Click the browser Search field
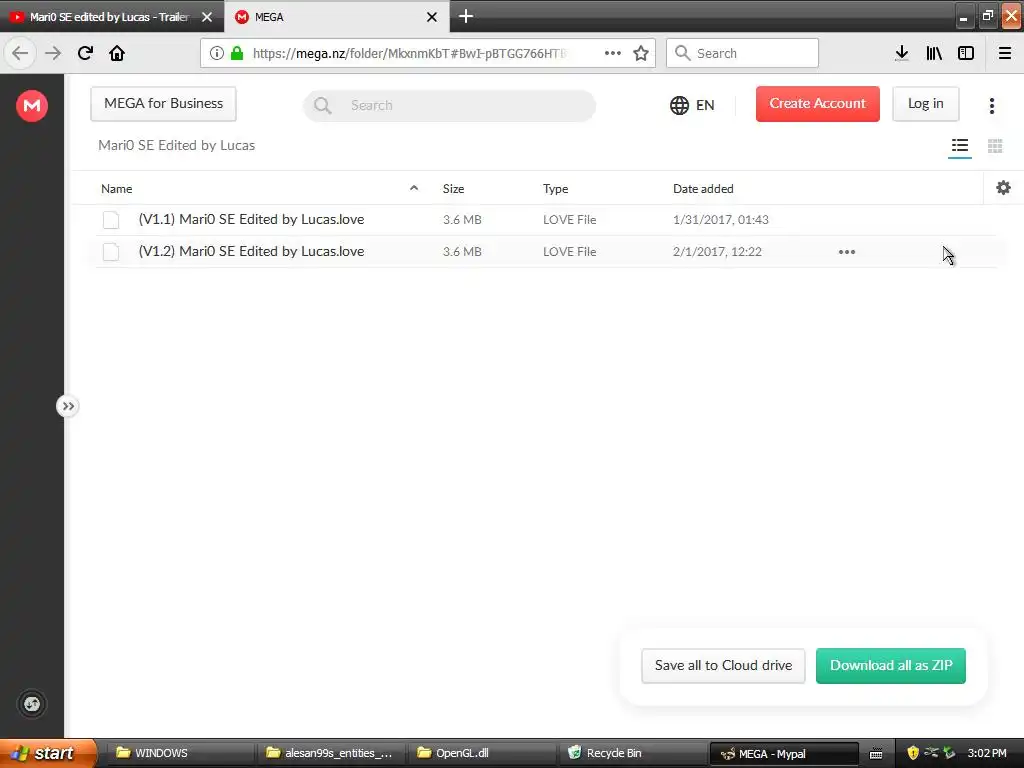This screenshot has height=768, width=1024. click(x=743, y=53)
